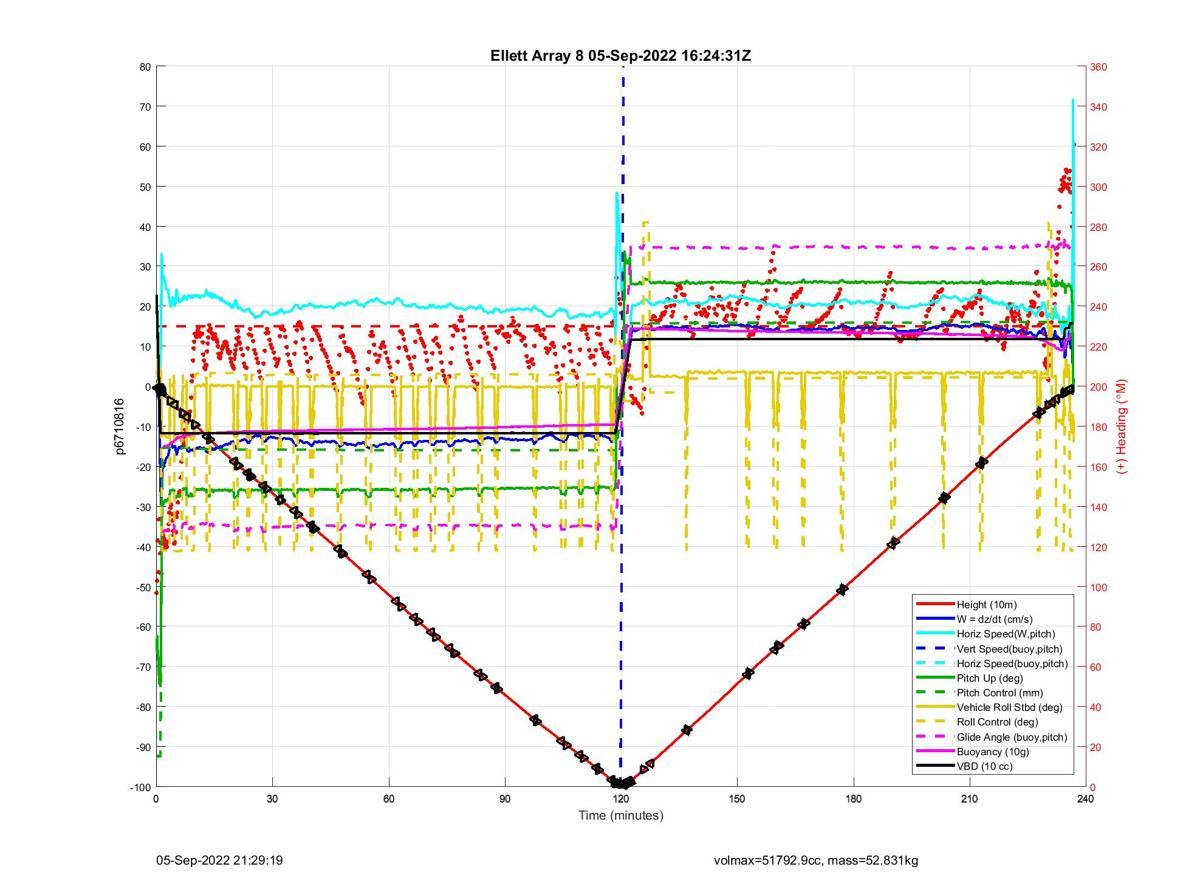Click legend entry 'Pitch Control (mm)'
This screenshot has height=885, width=1200.
click(x=999, y=692)
